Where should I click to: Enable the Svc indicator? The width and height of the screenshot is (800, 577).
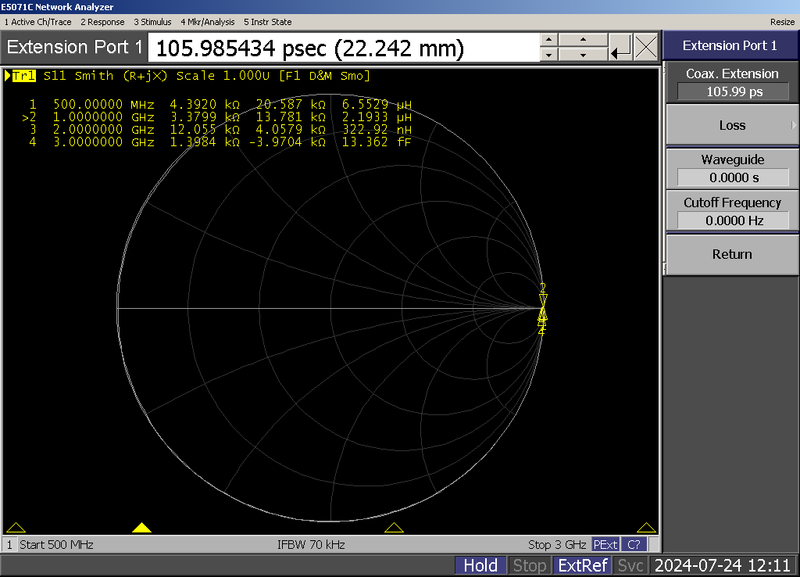[631, 565]
